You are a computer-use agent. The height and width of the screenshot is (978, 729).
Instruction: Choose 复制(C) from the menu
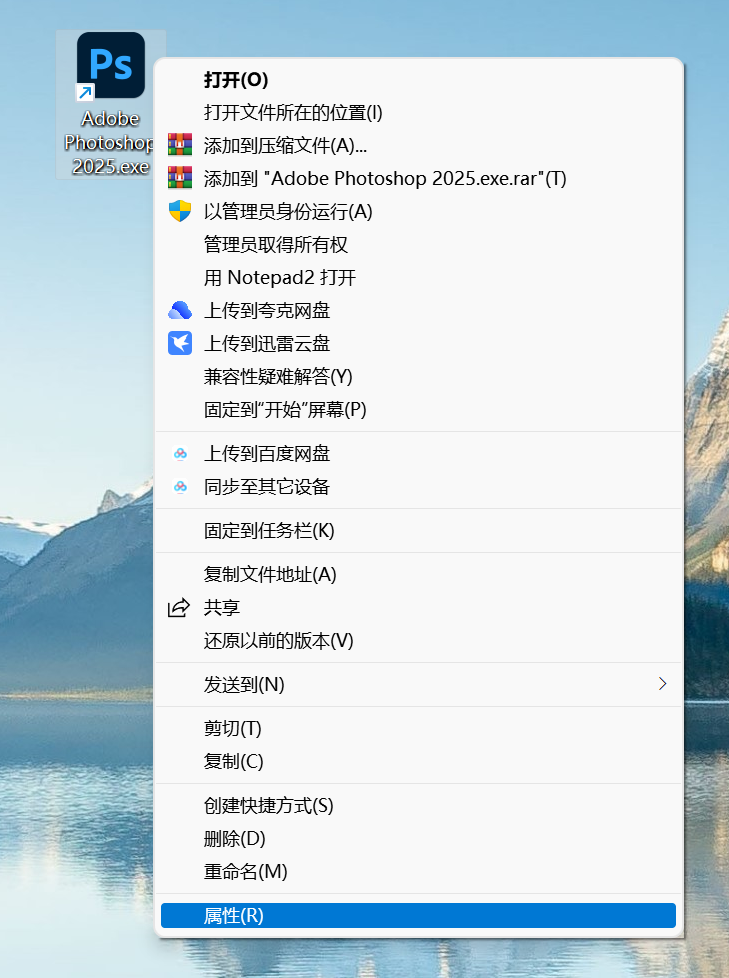pos(418,762)
